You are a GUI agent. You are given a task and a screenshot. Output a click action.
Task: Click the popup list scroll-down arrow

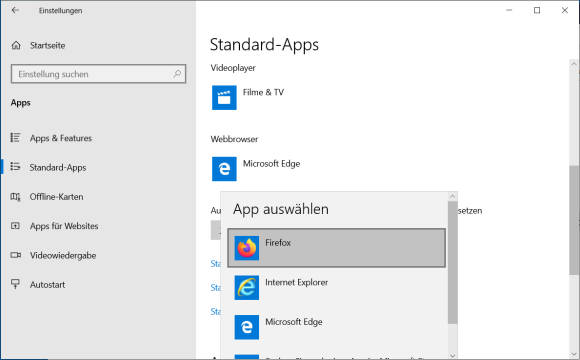452,356
